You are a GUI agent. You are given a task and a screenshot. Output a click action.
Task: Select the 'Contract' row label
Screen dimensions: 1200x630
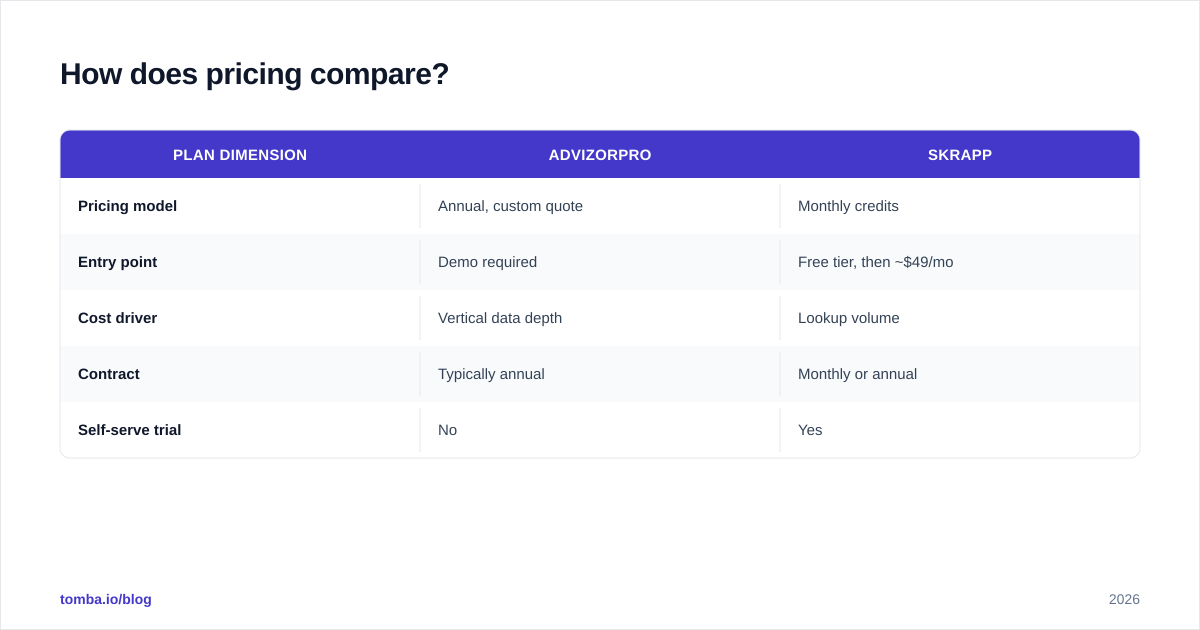point(109,374)
